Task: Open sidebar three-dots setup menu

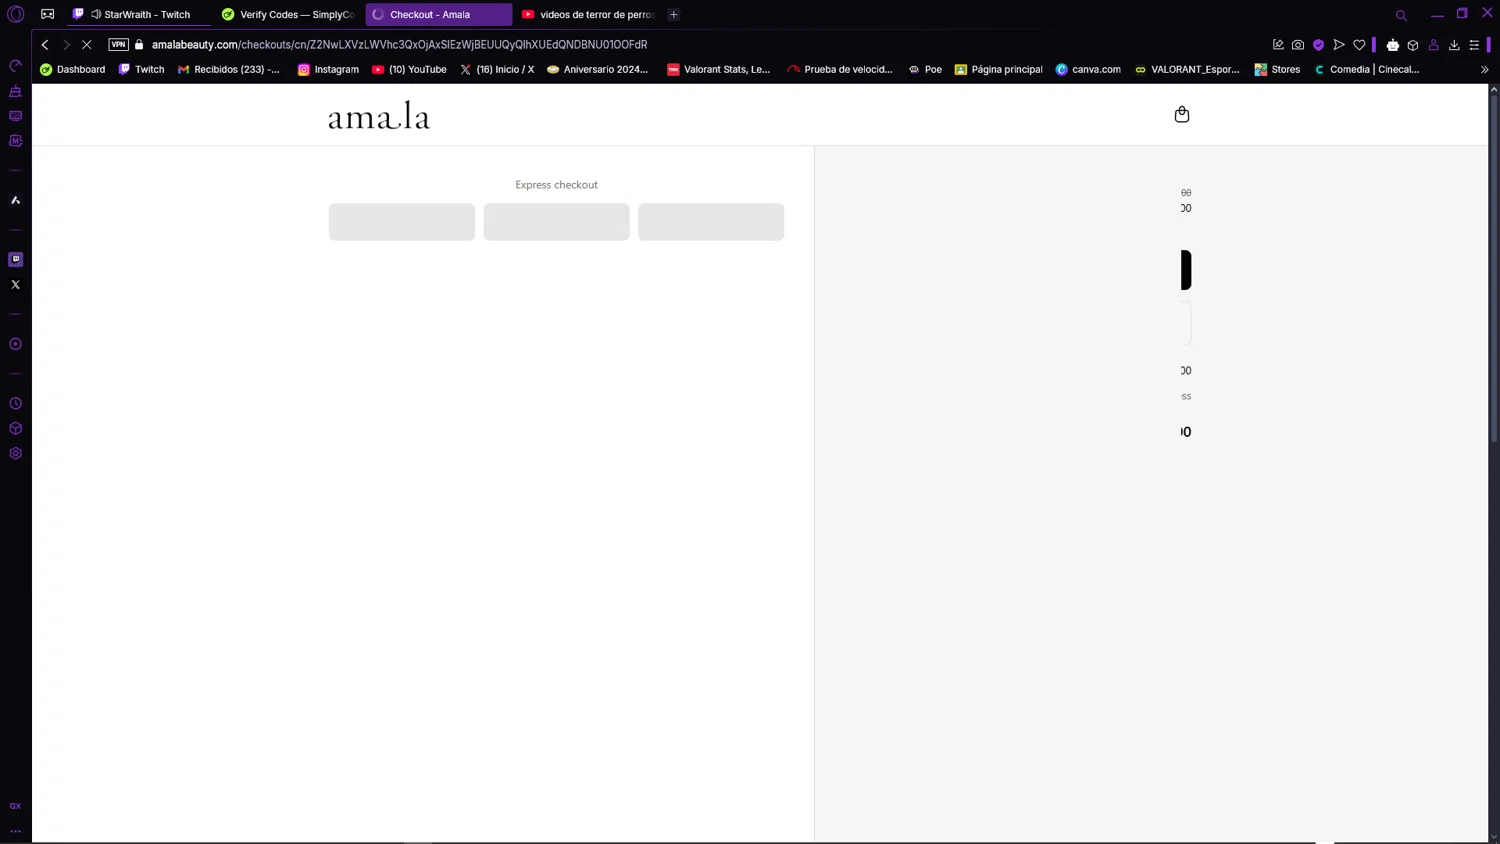Action: pyautogui.click(x=15, y=831)
